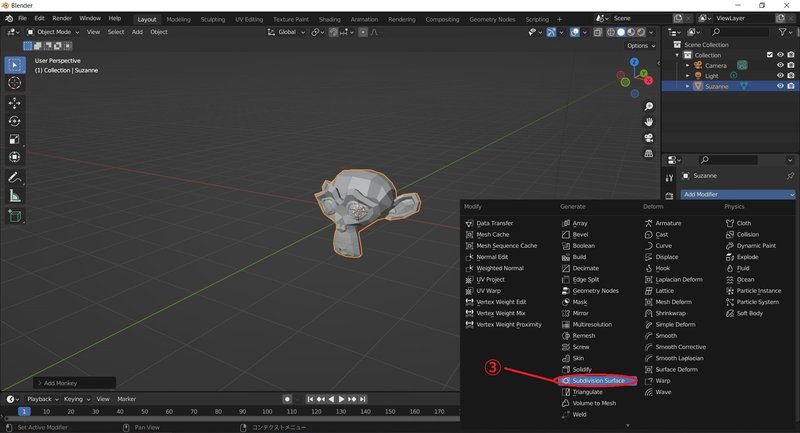The width and height of the screenshot is (800, 433).
Task: Jump to timeline end frame
Action: (363, 399)
